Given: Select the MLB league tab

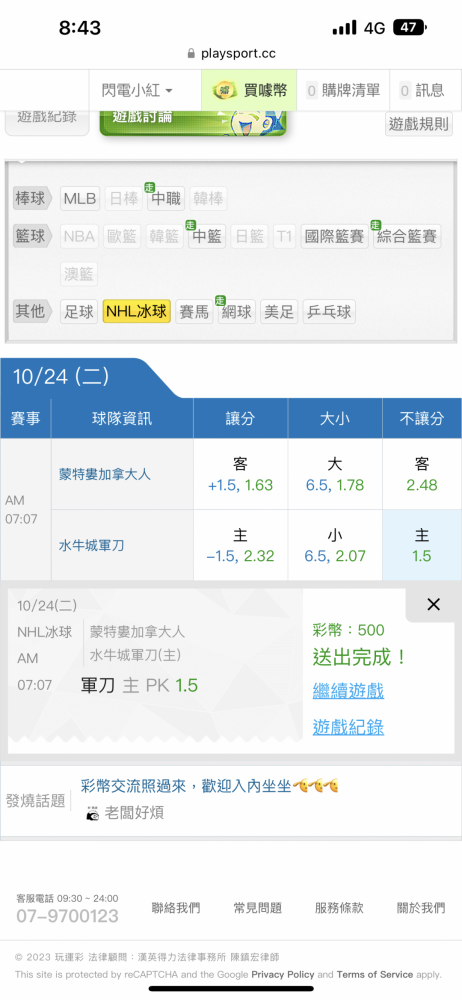Looking at the screenshot, I should pyautogui.click(x=80, y=199).
